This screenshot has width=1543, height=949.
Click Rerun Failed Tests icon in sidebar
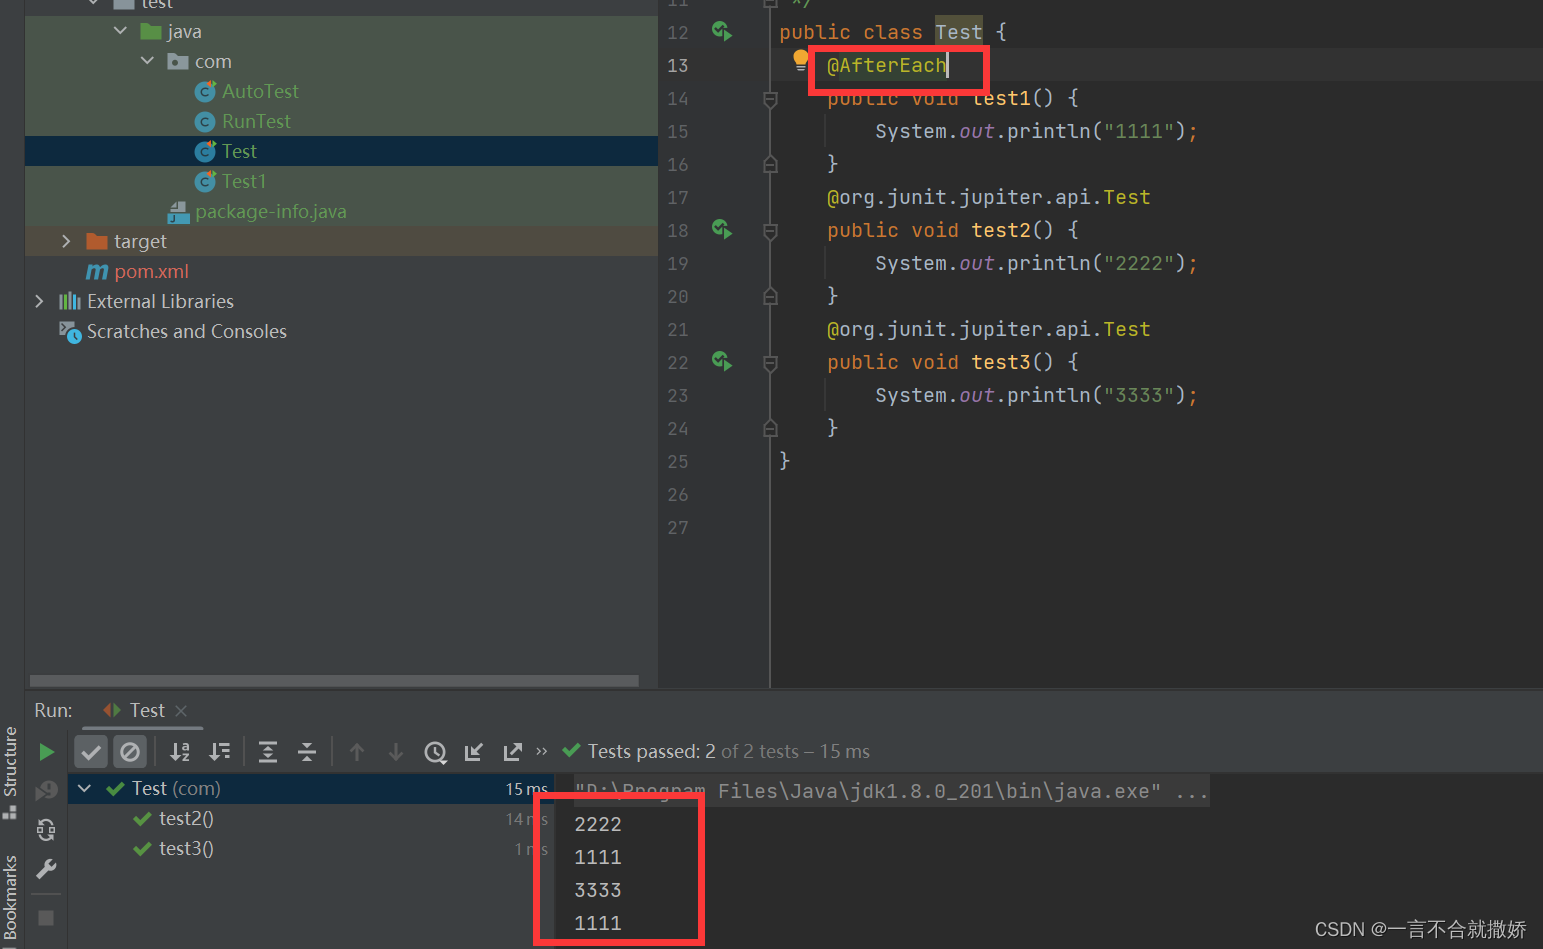pyautogui.click(x=46, y=791)
